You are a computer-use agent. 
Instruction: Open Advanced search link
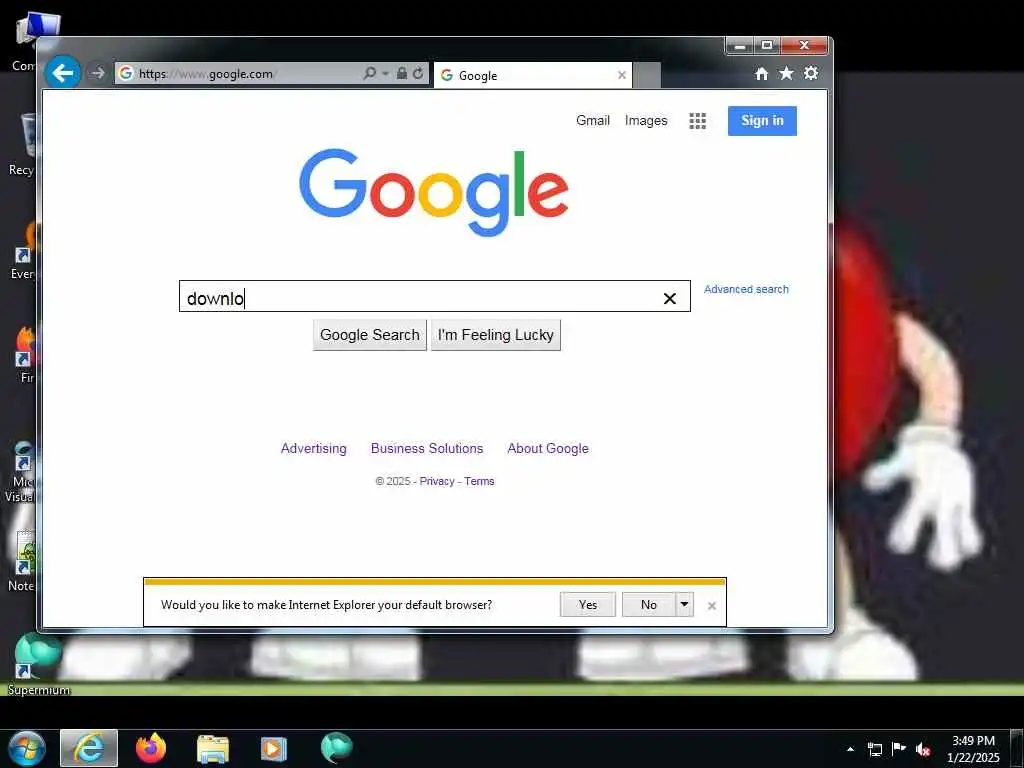point(746,289)
